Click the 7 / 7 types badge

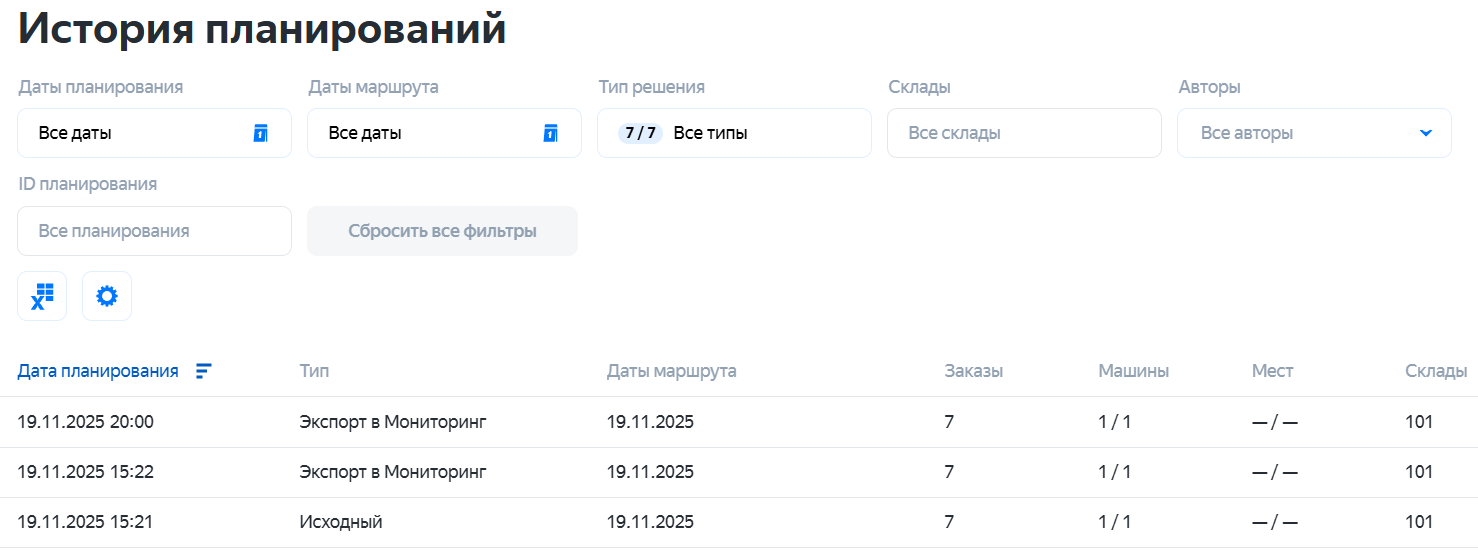point(640,133)
